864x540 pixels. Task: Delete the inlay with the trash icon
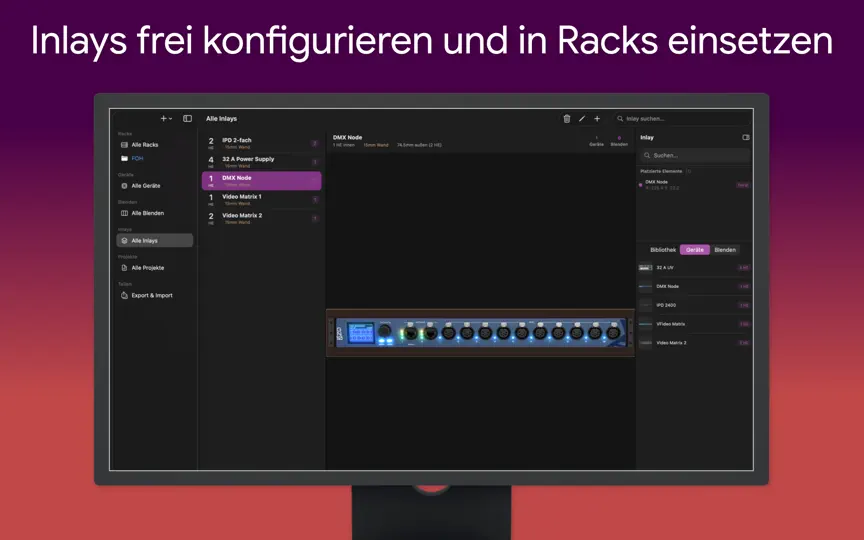pos(566,118)
